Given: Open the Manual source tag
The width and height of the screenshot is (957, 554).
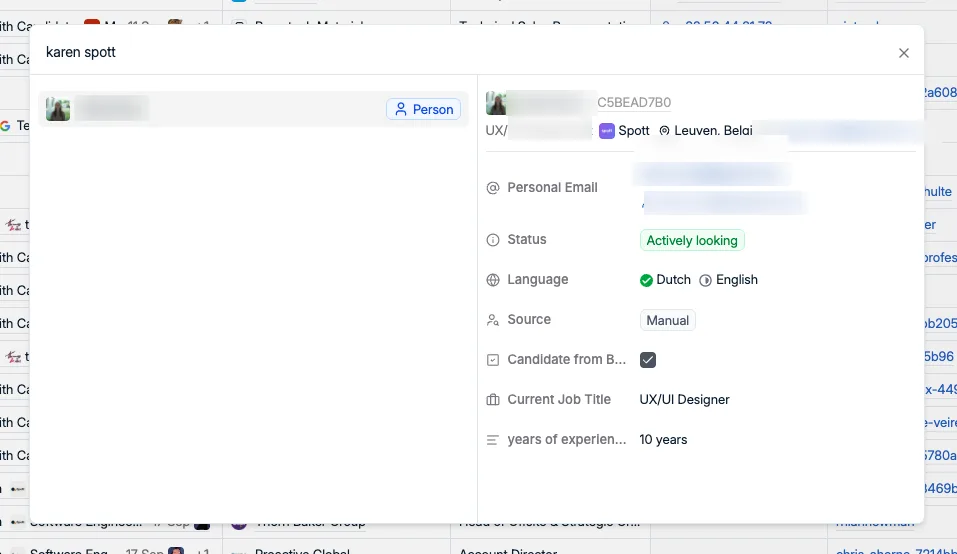Looking at the screenshot, I should tap(667, 320).
